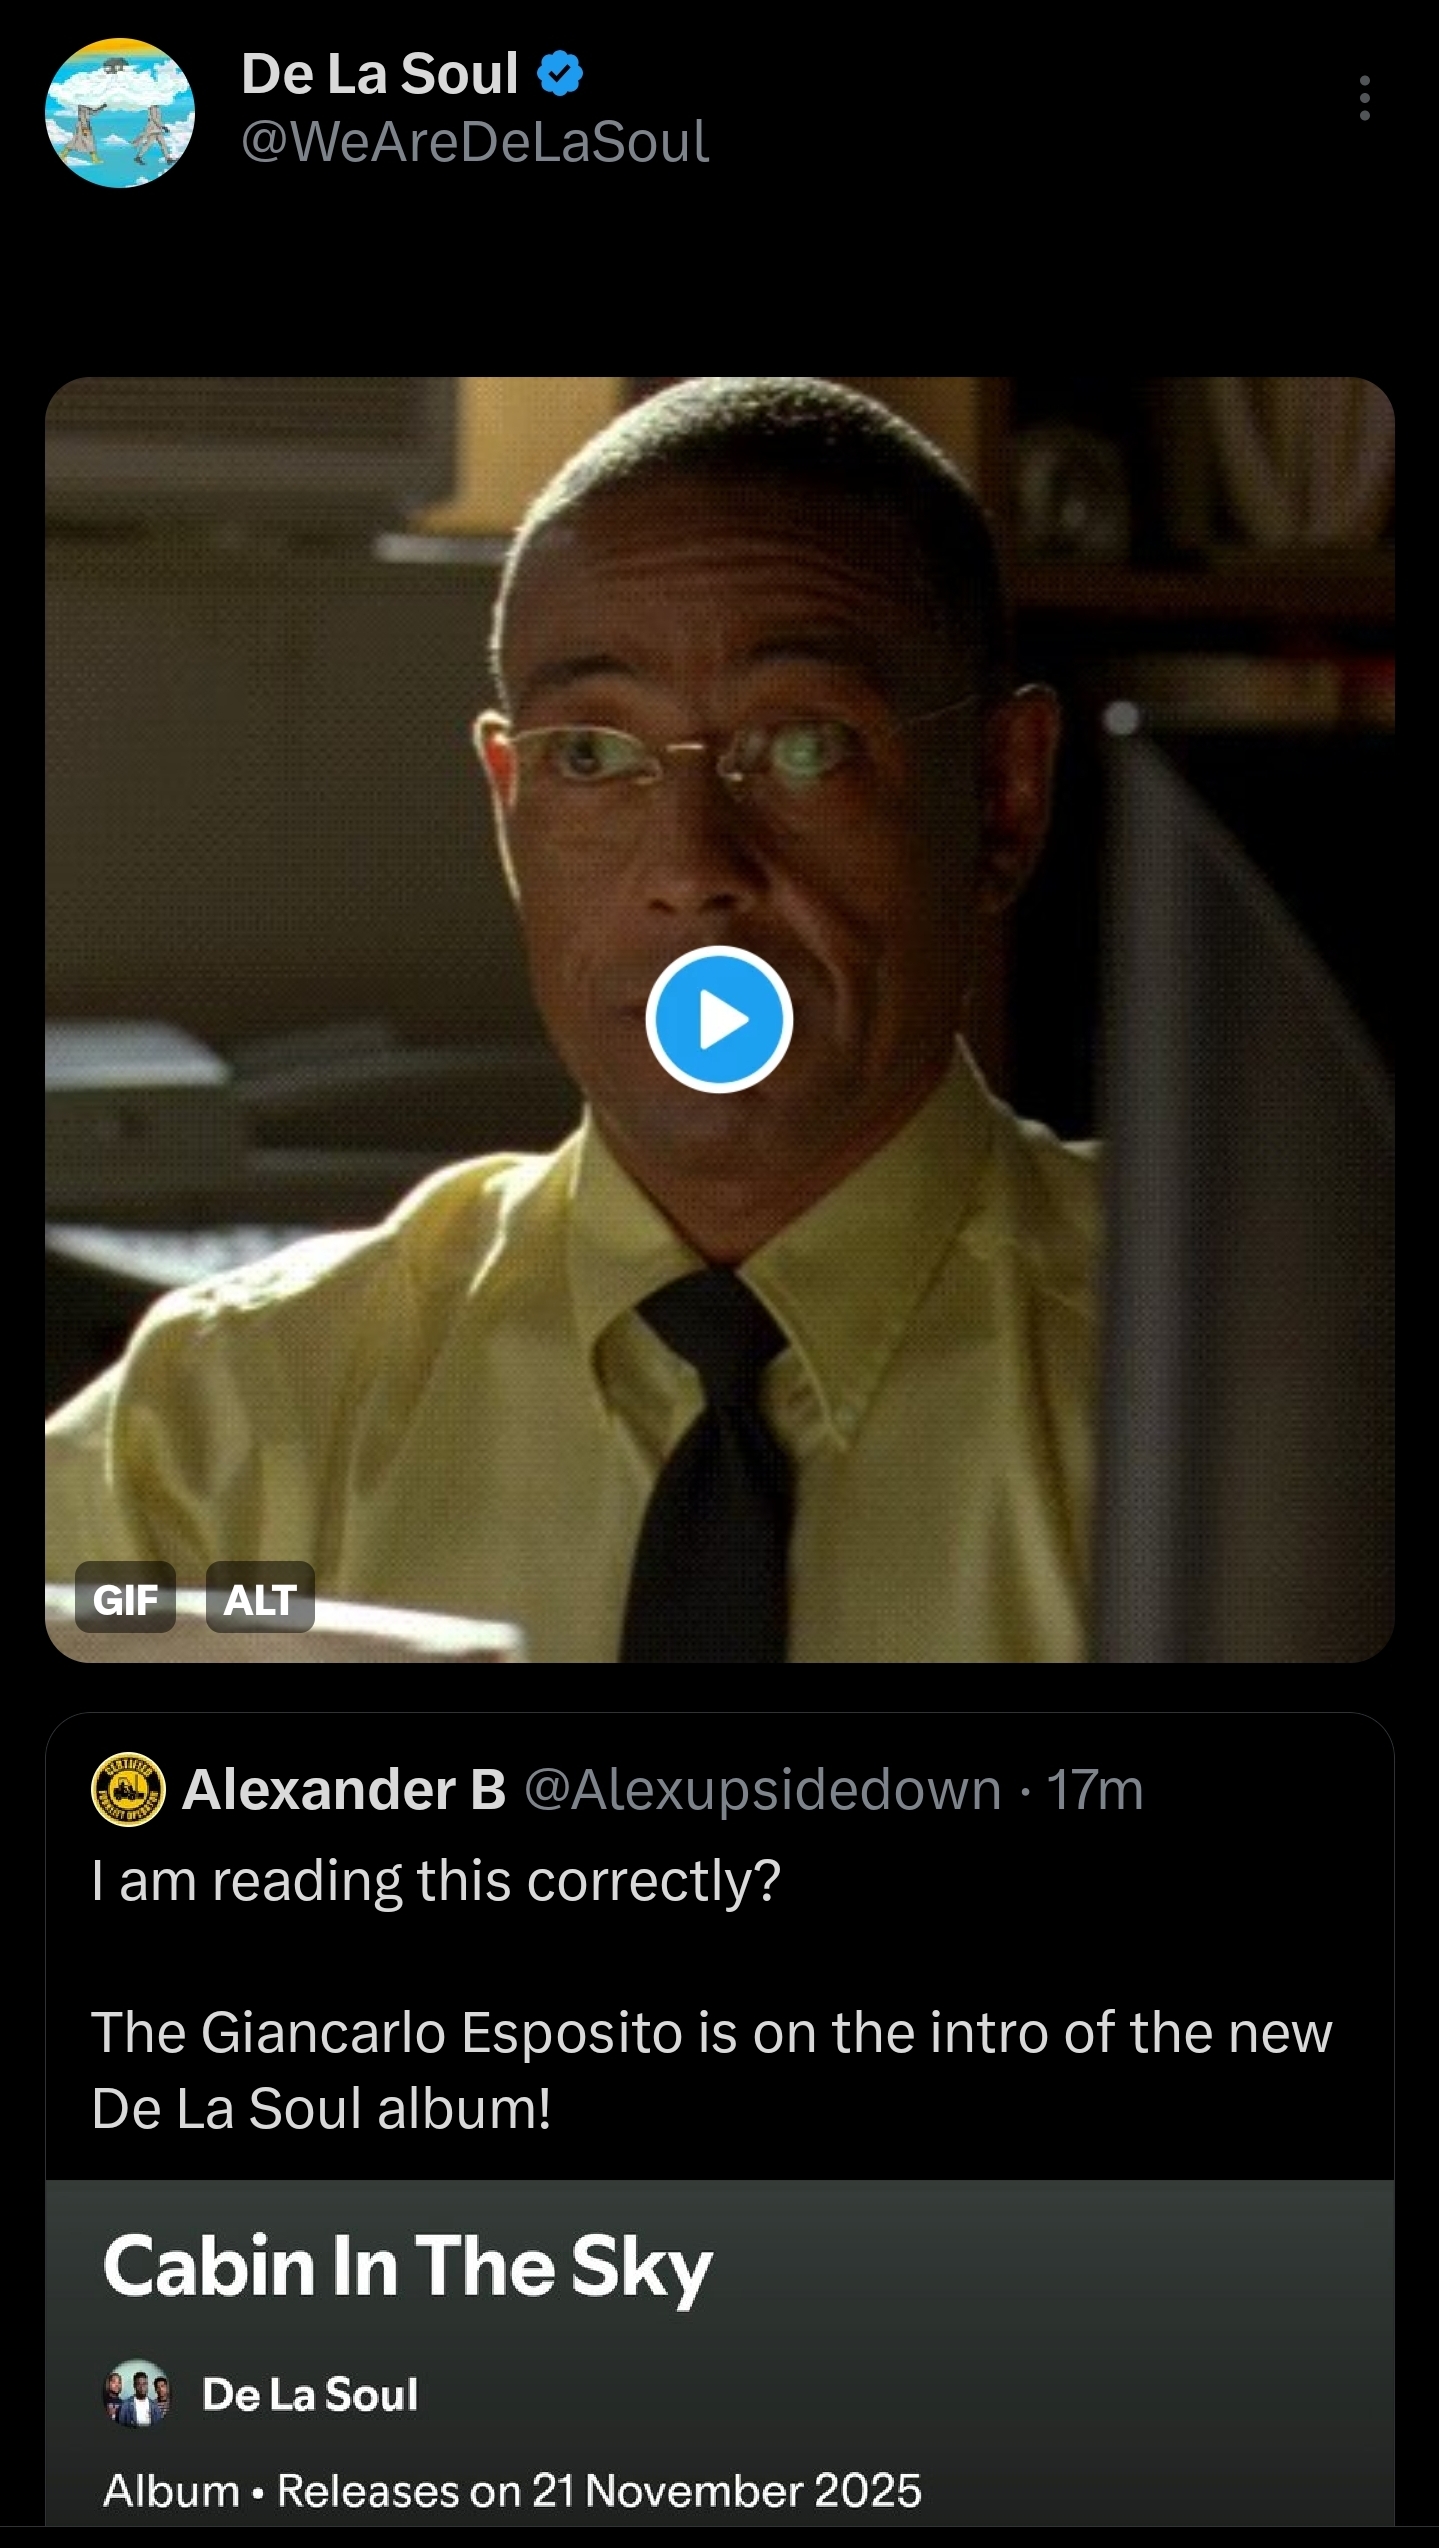Image resolution: width=1439 pixels, height=2548 pixels.
Task: Visit the @WeAreDeLaSoul handle
Action: click(x=475, y=141)
